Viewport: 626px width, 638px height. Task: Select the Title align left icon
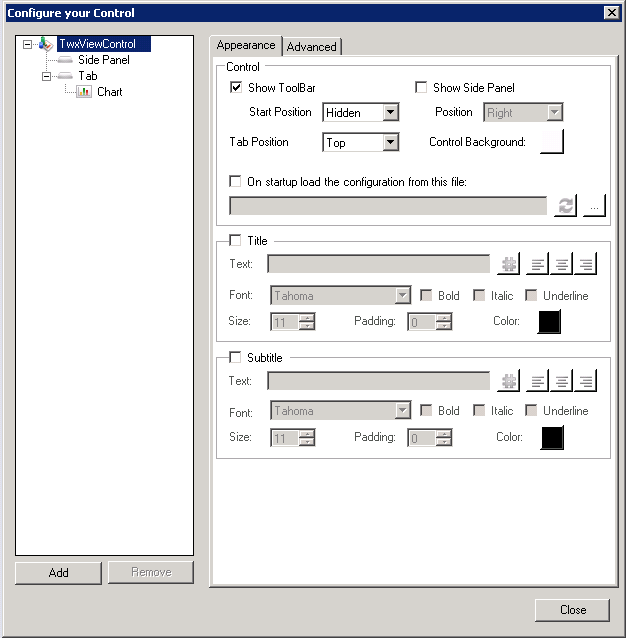538,265
